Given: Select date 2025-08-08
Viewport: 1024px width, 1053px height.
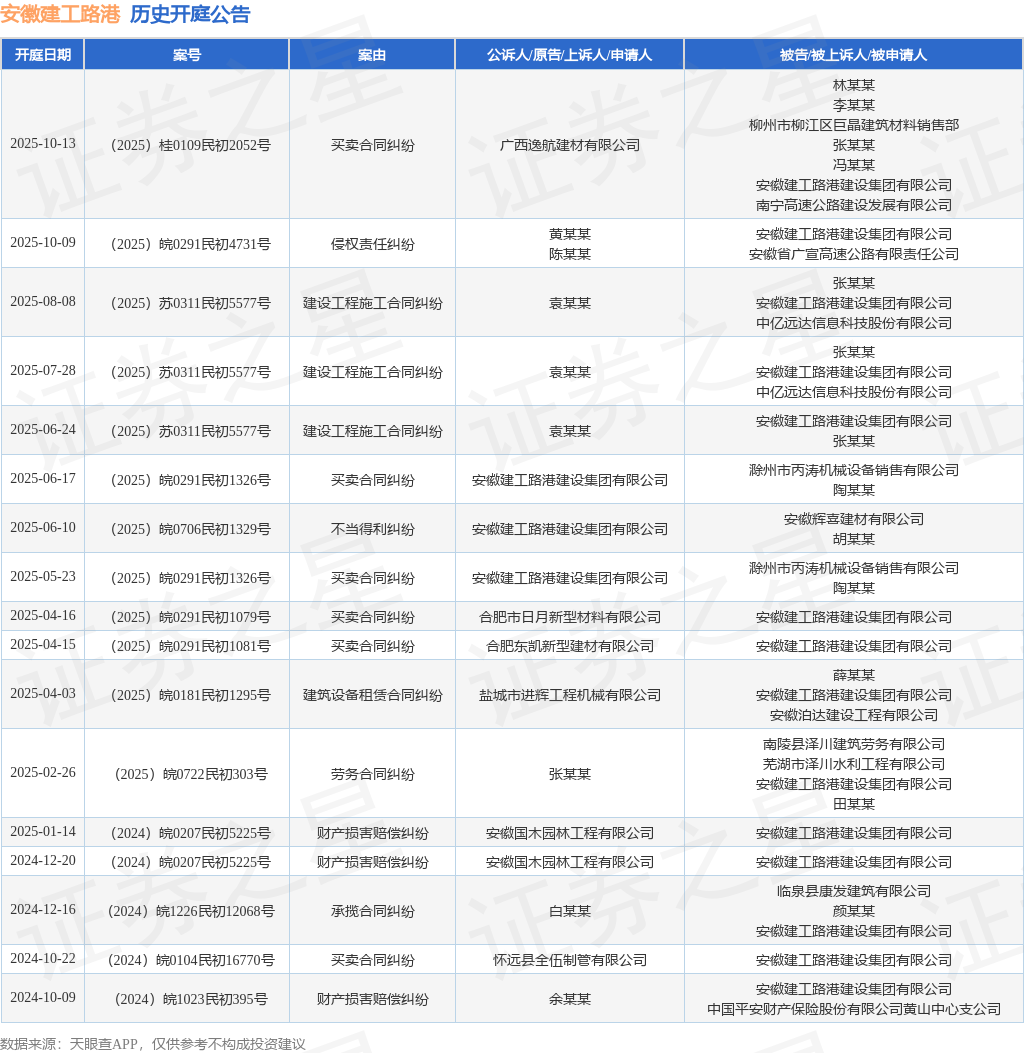Looking at the screenshot, I should coord(43,302).
